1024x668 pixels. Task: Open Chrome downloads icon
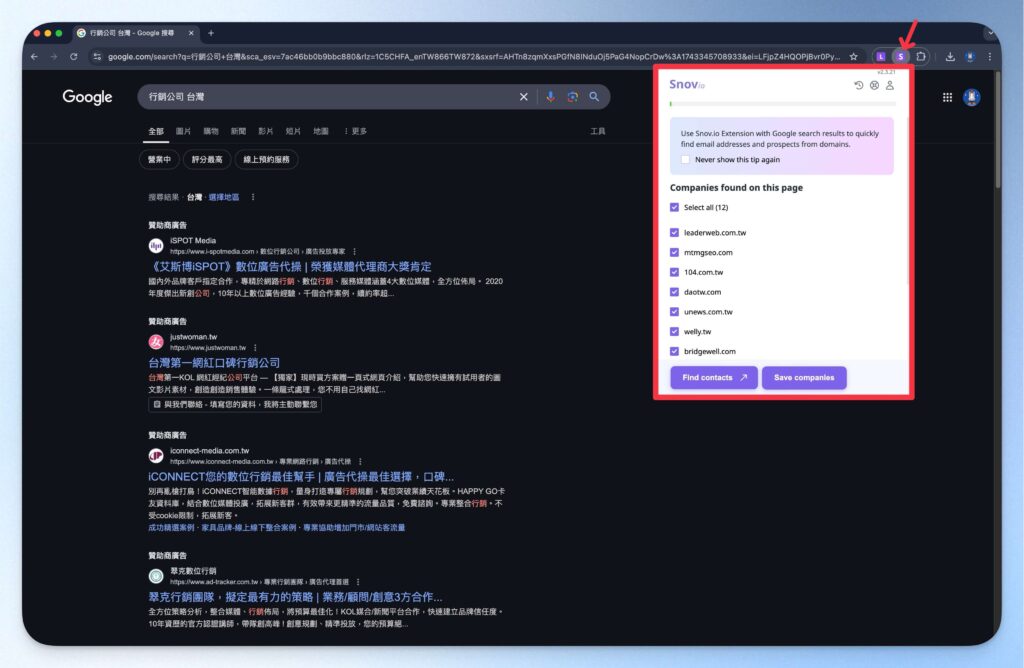pos(950,57)
